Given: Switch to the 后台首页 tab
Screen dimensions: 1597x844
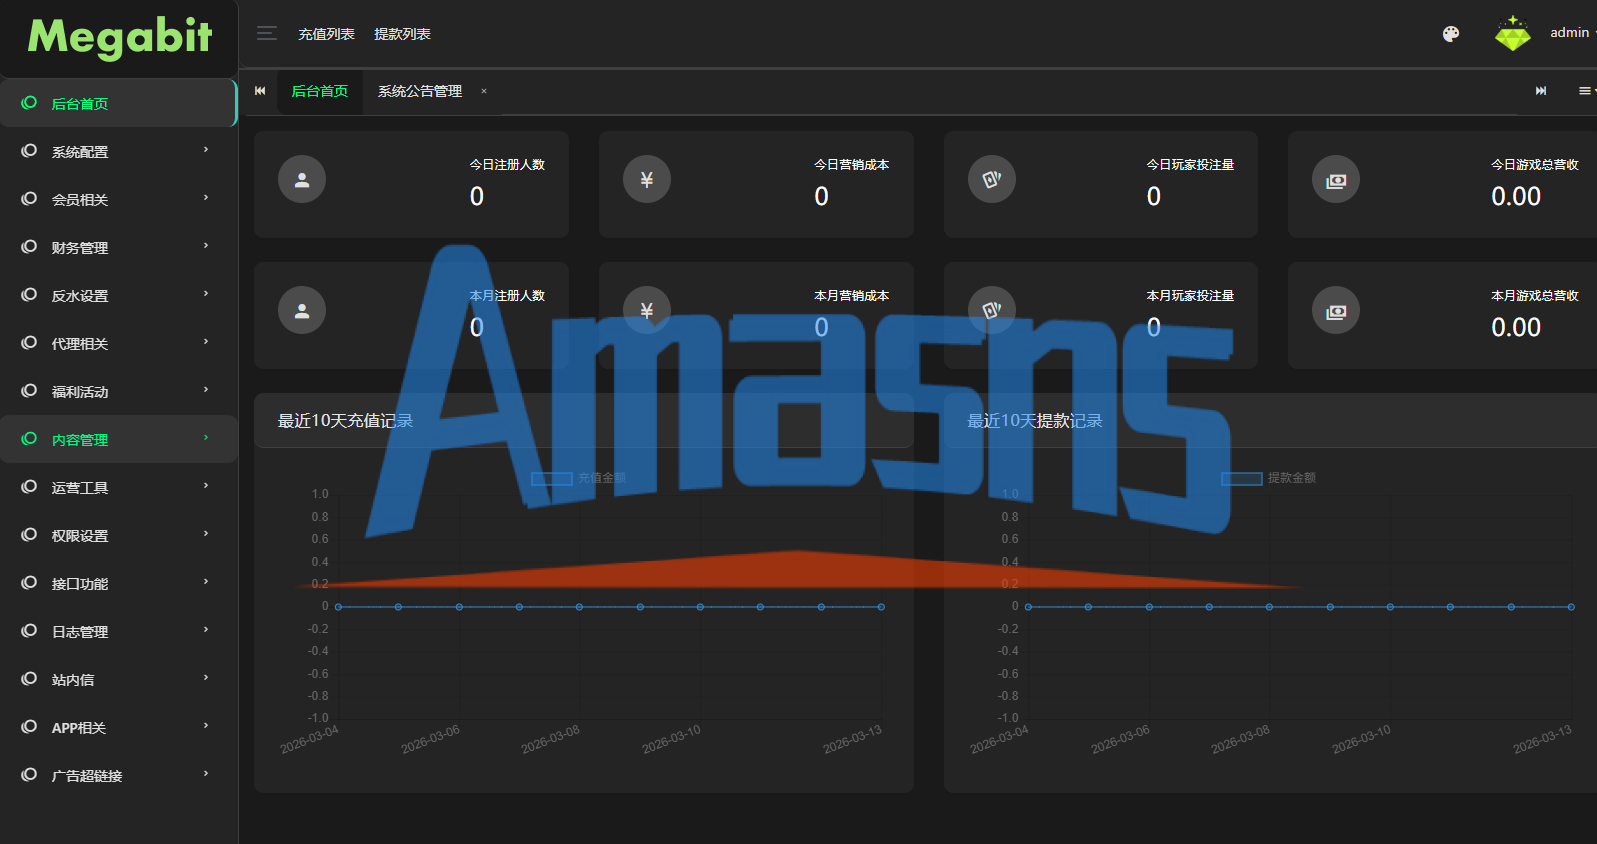Looking at the screenshot, I should (x=320, y=92).
